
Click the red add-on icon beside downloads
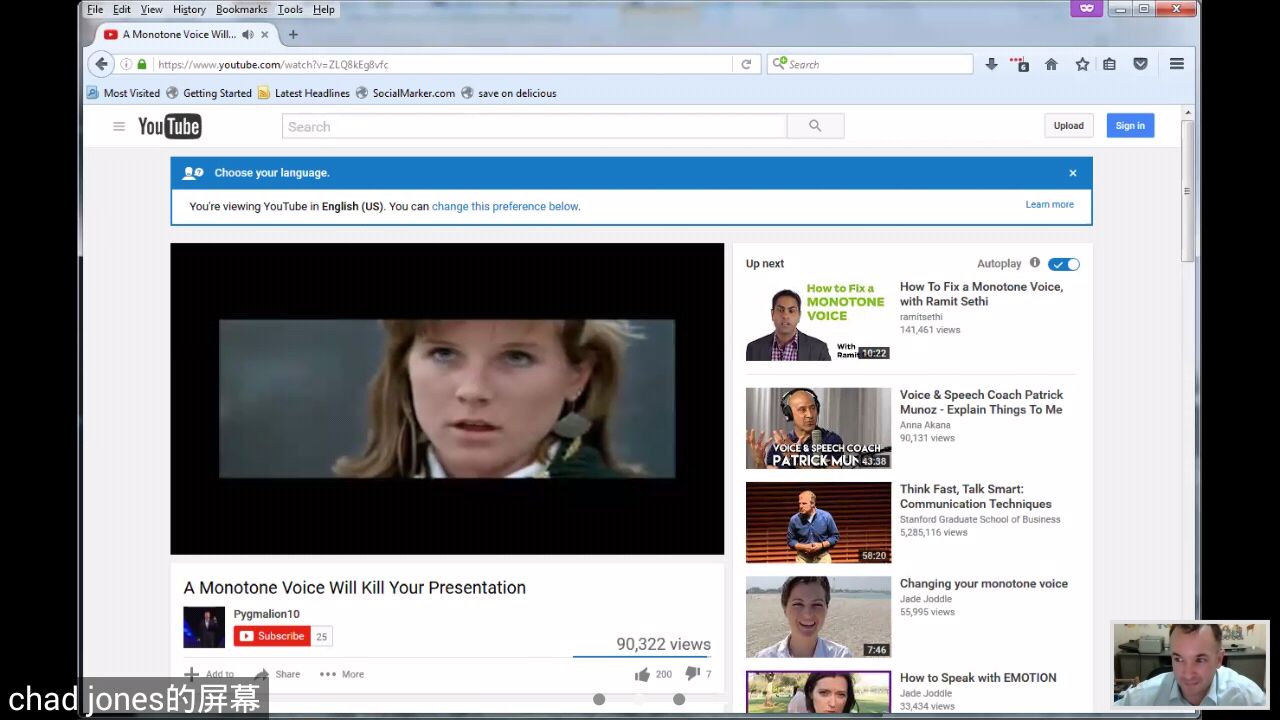point(1019,64)
